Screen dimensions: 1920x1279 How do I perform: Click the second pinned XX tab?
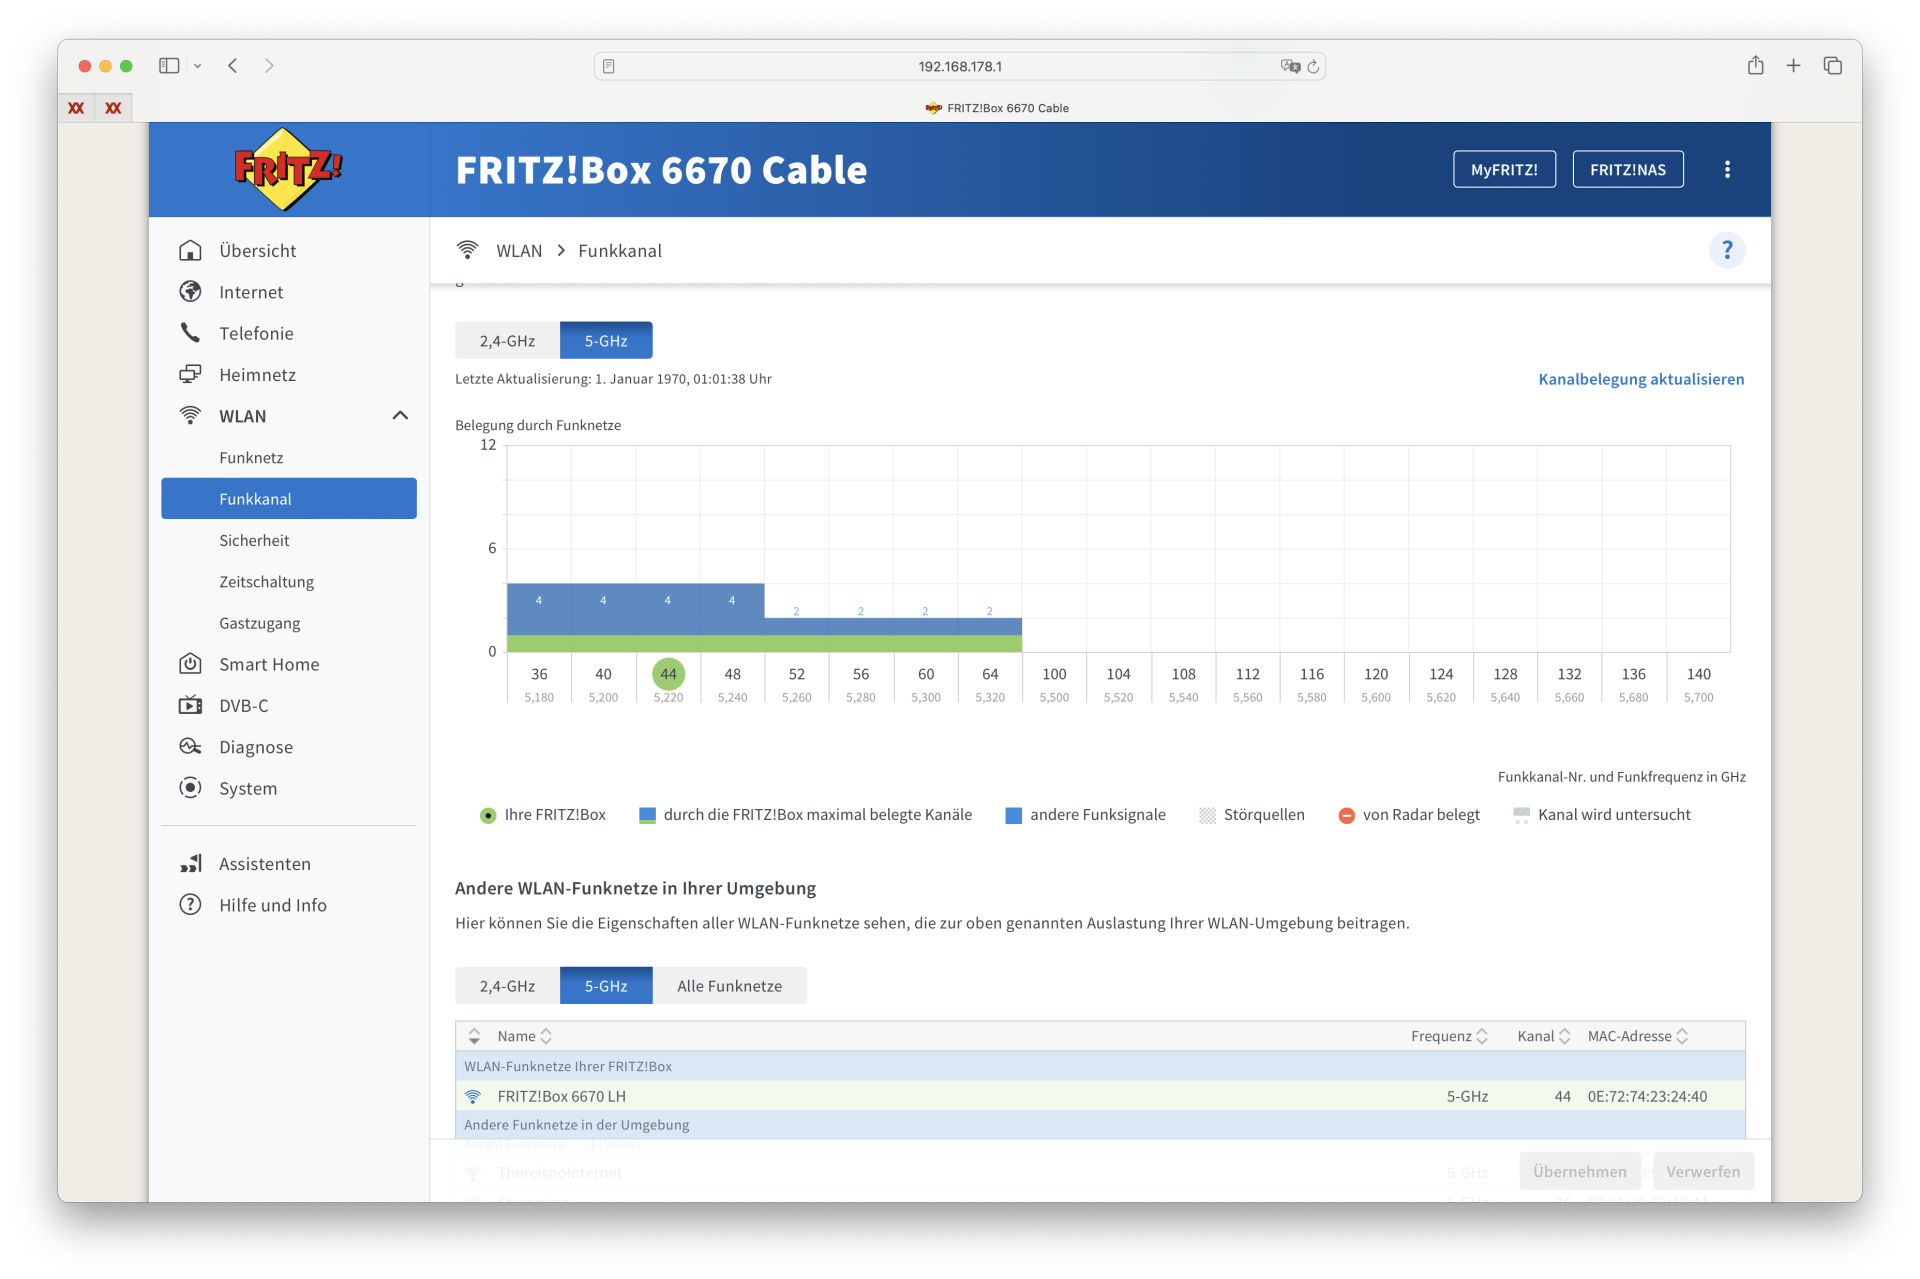113,107
